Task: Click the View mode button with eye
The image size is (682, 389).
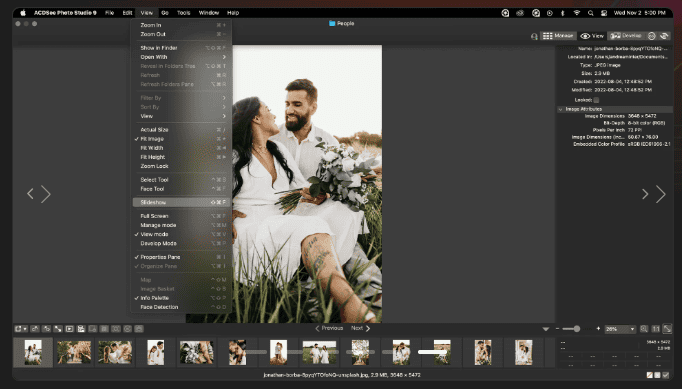Action: click(592, 36)
